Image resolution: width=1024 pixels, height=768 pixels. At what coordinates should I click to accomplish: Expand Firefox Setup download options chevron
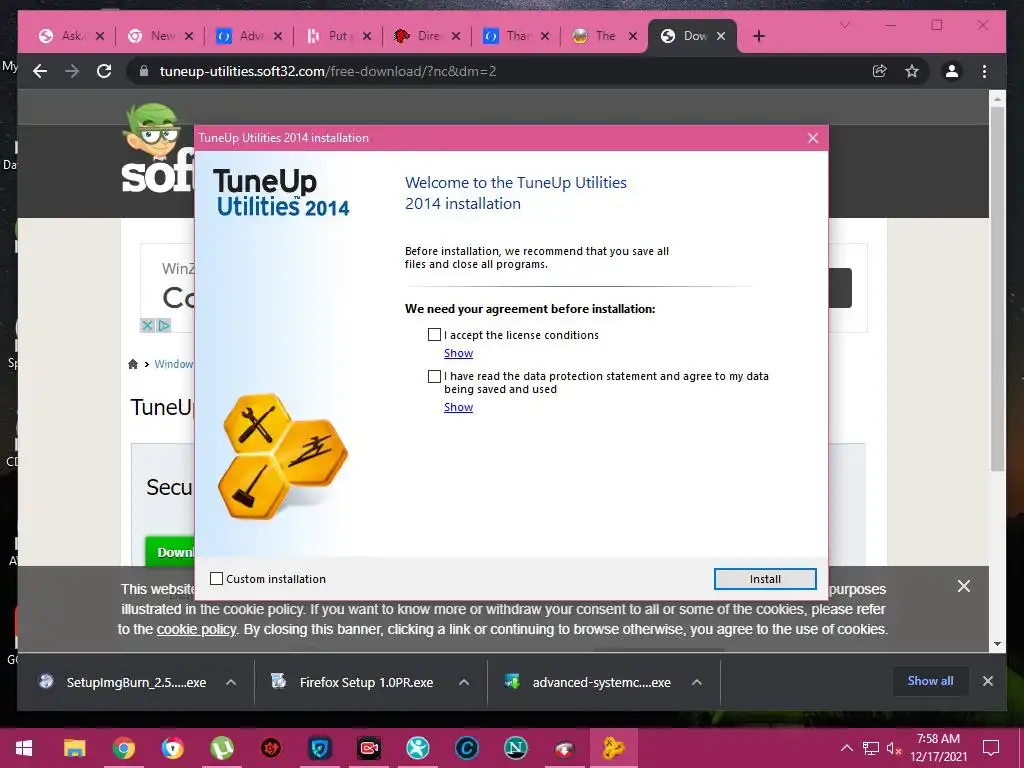tap(464, 682)
